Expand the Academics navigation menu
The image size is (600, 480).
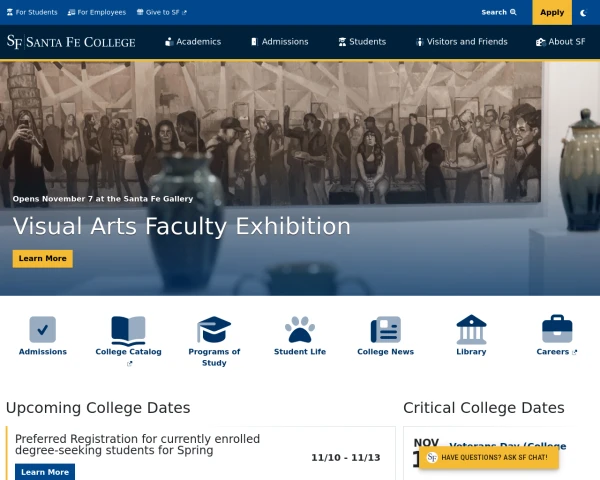tap(193, 42)
